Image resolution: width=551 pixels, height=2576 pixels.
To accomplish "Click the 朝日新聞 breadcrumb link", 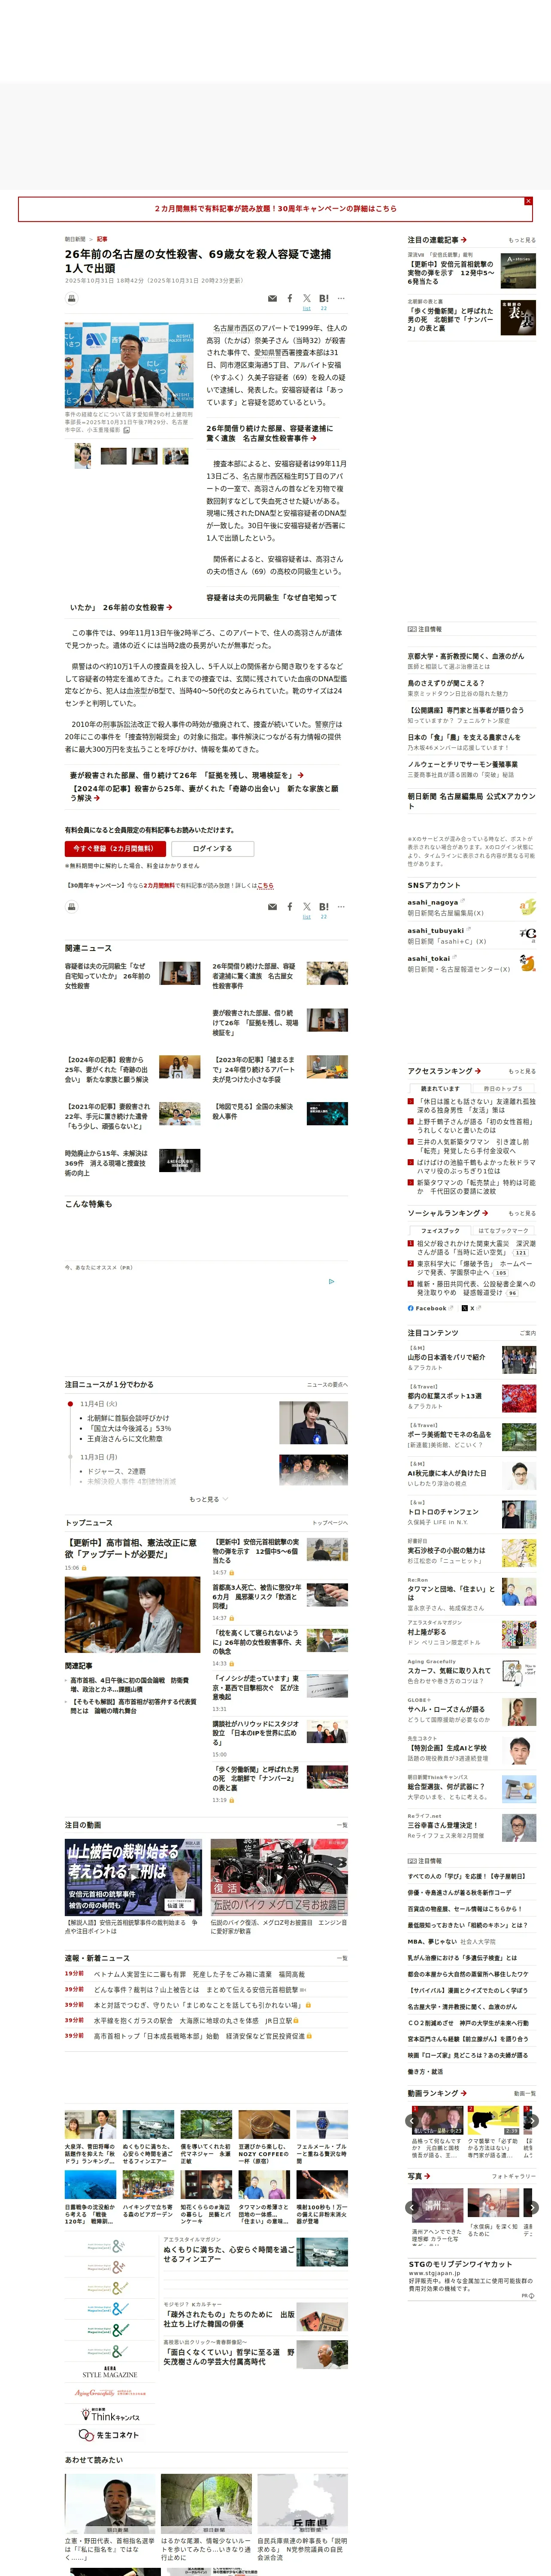I will tap(75, 239).
